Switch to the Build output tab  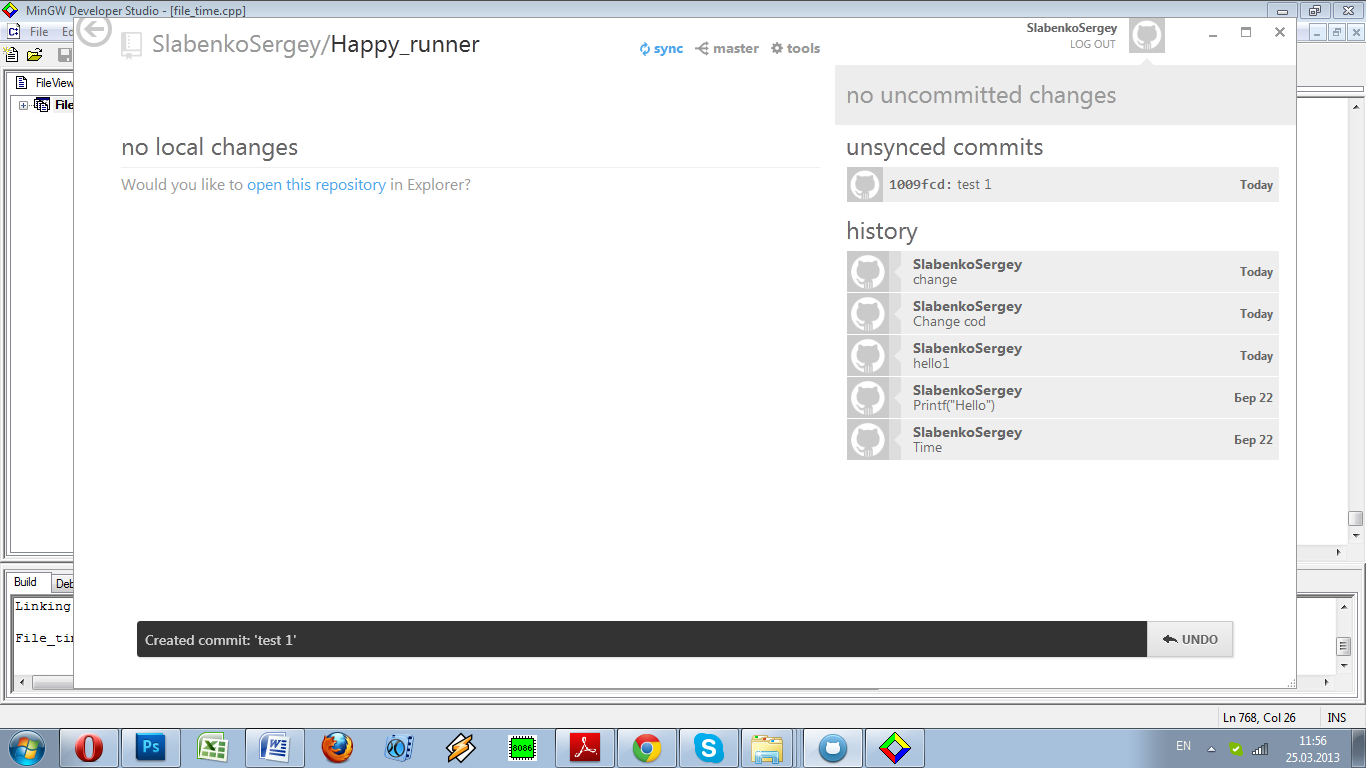click(x=25, y=582)
